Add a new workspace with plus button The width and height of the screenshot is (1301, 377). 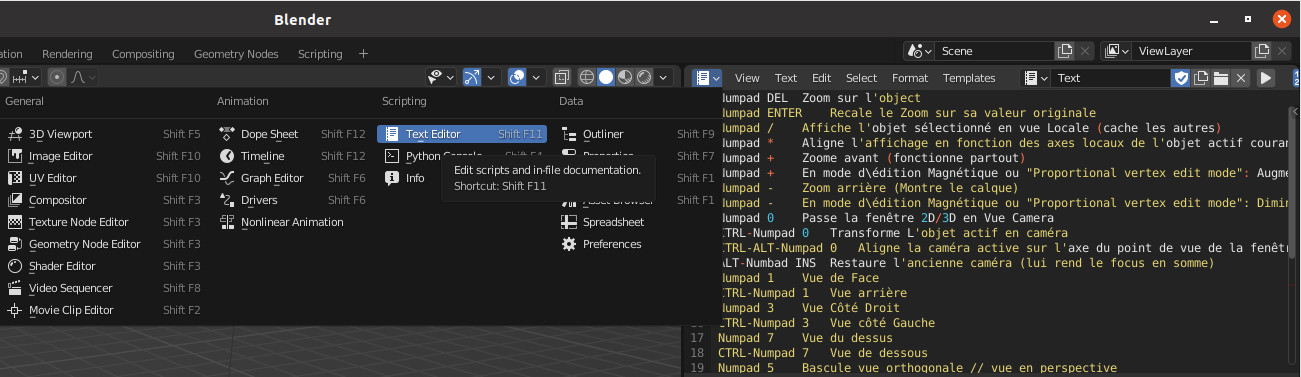coord(363,54)
